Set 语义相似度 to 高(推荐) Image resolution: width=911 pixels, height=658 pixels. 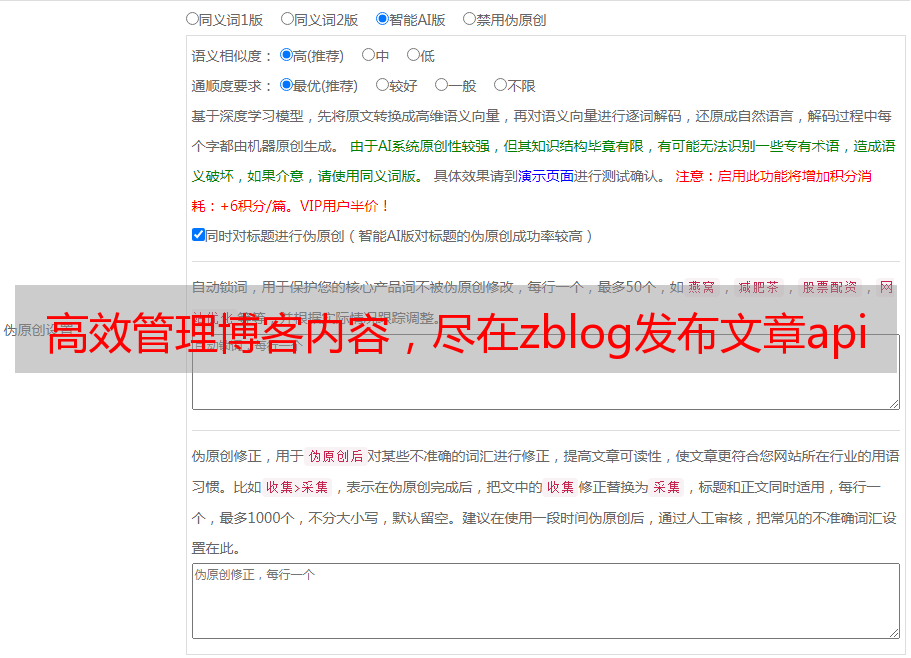tap(286, 55)
